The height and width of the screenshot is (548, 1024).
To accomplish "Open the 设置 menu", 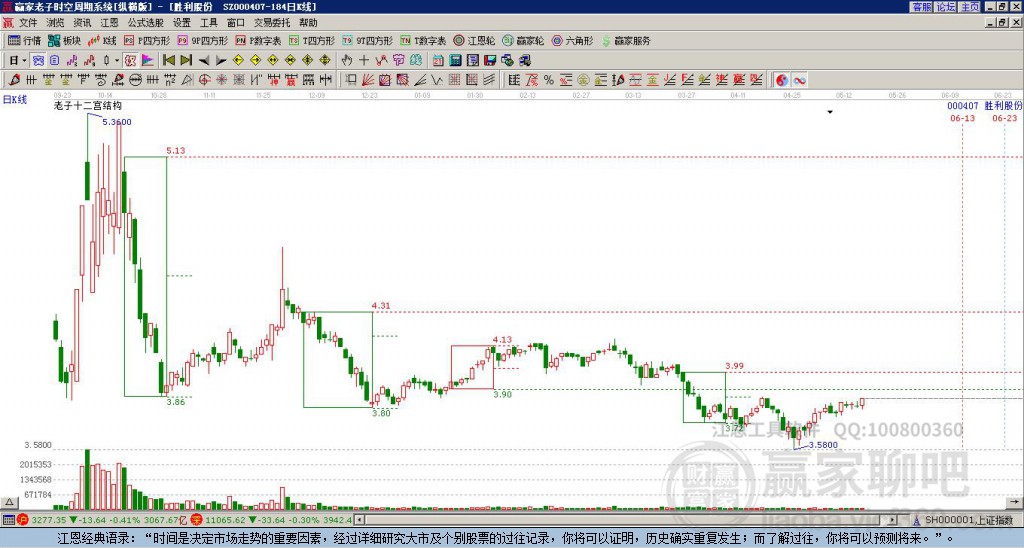I will pos(182,23).
